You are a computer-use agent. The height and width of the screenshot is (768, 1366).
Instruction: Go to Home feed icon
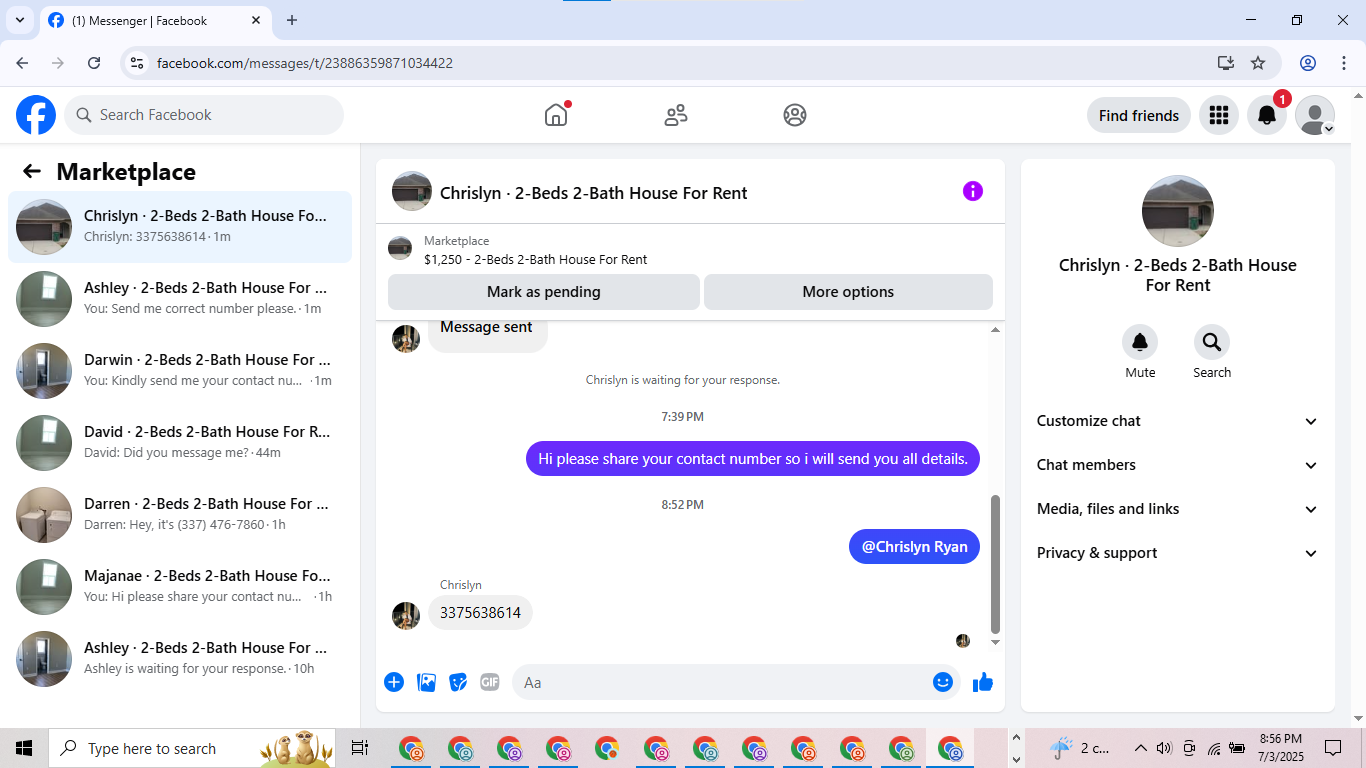(x=556, y=115)
